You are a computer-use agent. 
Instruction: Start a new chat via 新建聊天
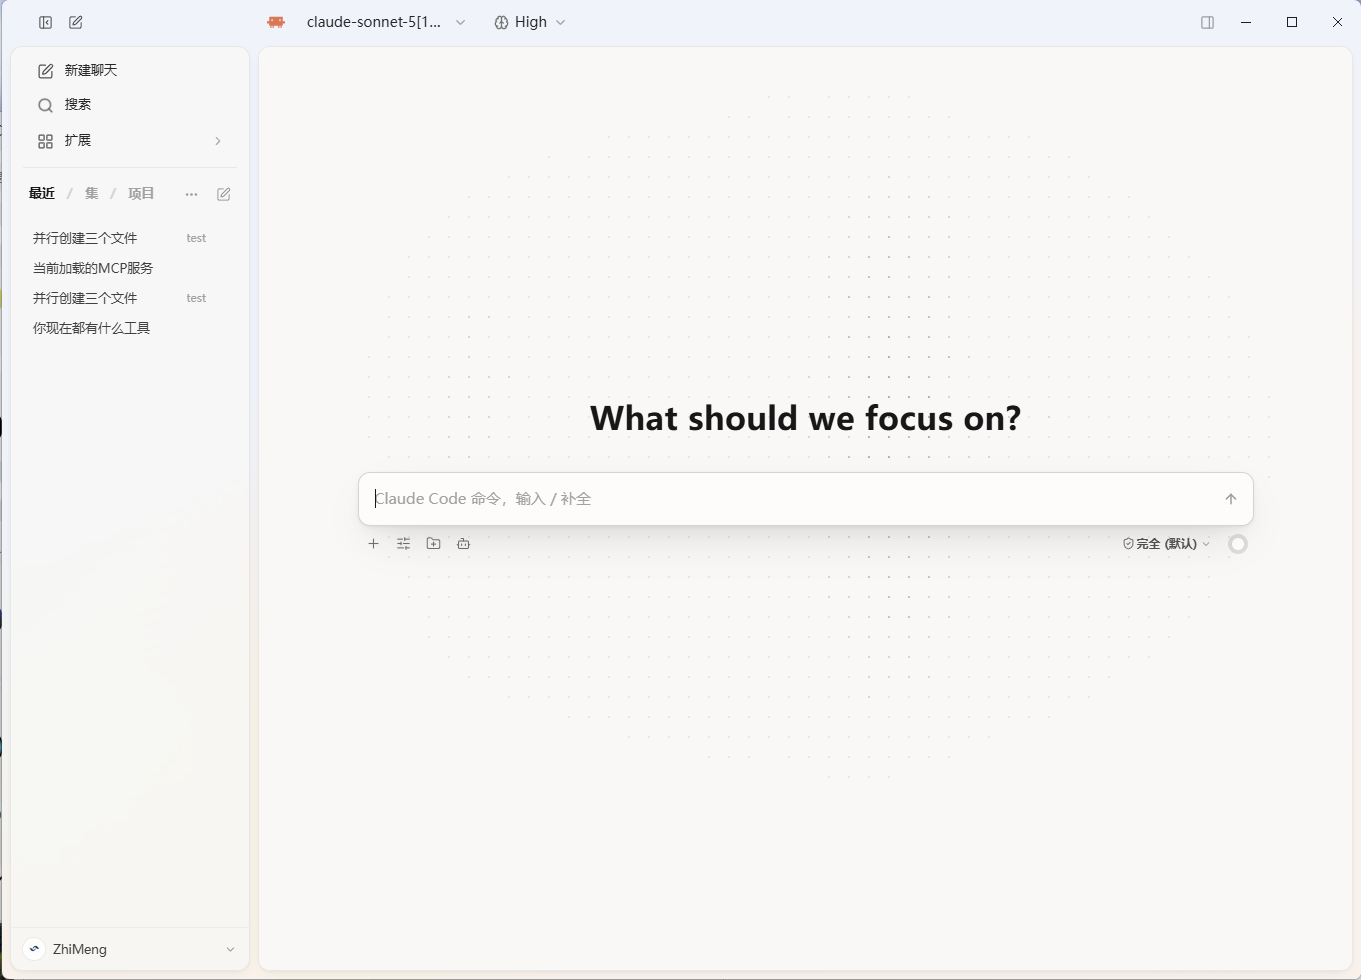pos(130,70)
